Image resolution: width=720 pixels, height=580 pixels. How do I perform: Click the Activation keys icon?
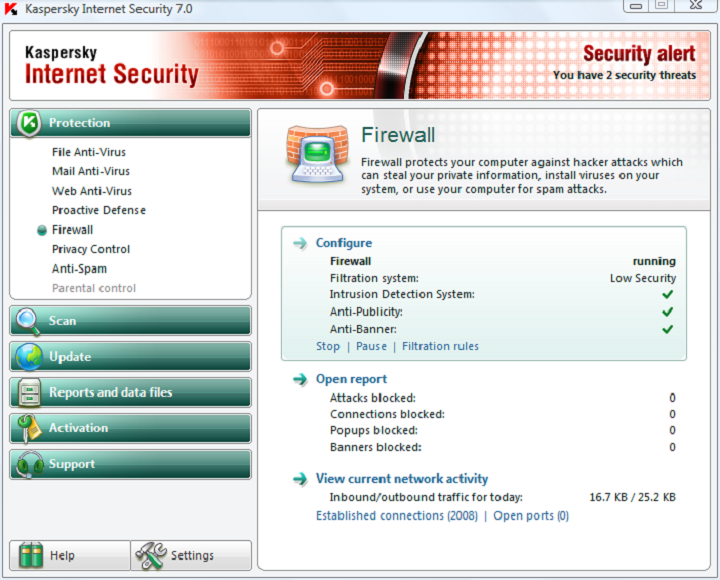pyautogui.click(x=28, y=428)
